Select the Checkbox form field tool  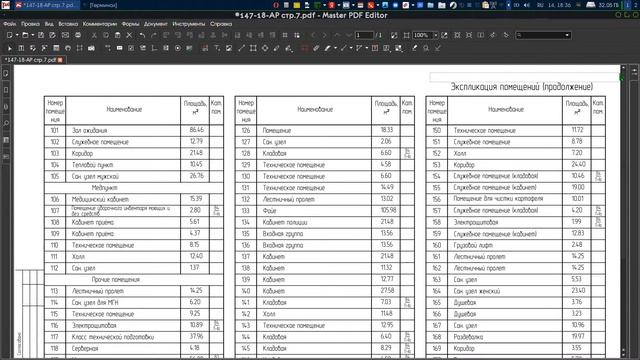tap(131, 48)
